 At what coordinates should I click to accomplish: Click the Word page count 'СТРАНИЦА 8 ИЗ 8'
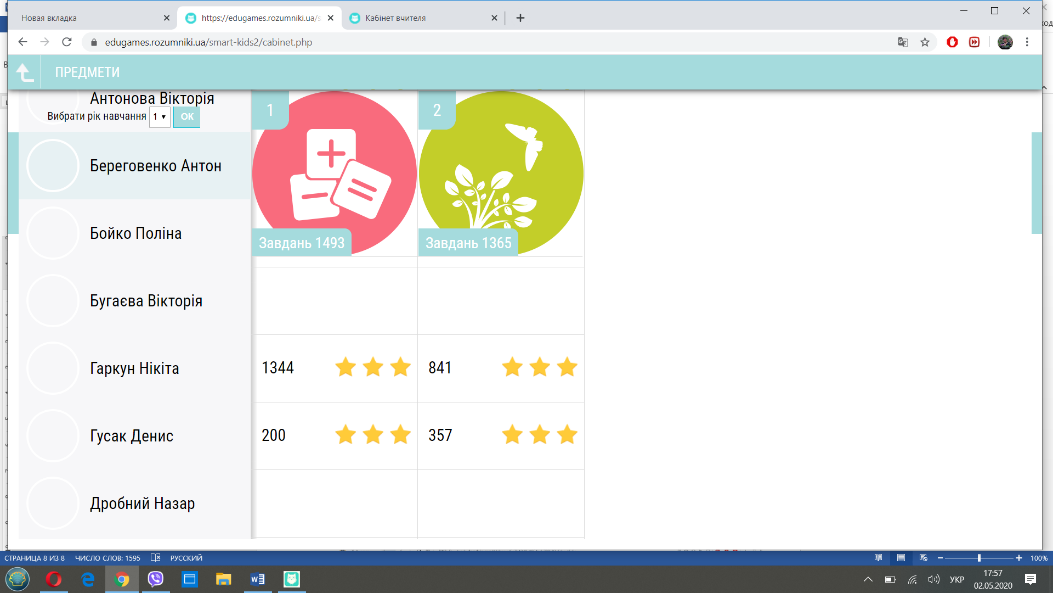tap(34, 558)
